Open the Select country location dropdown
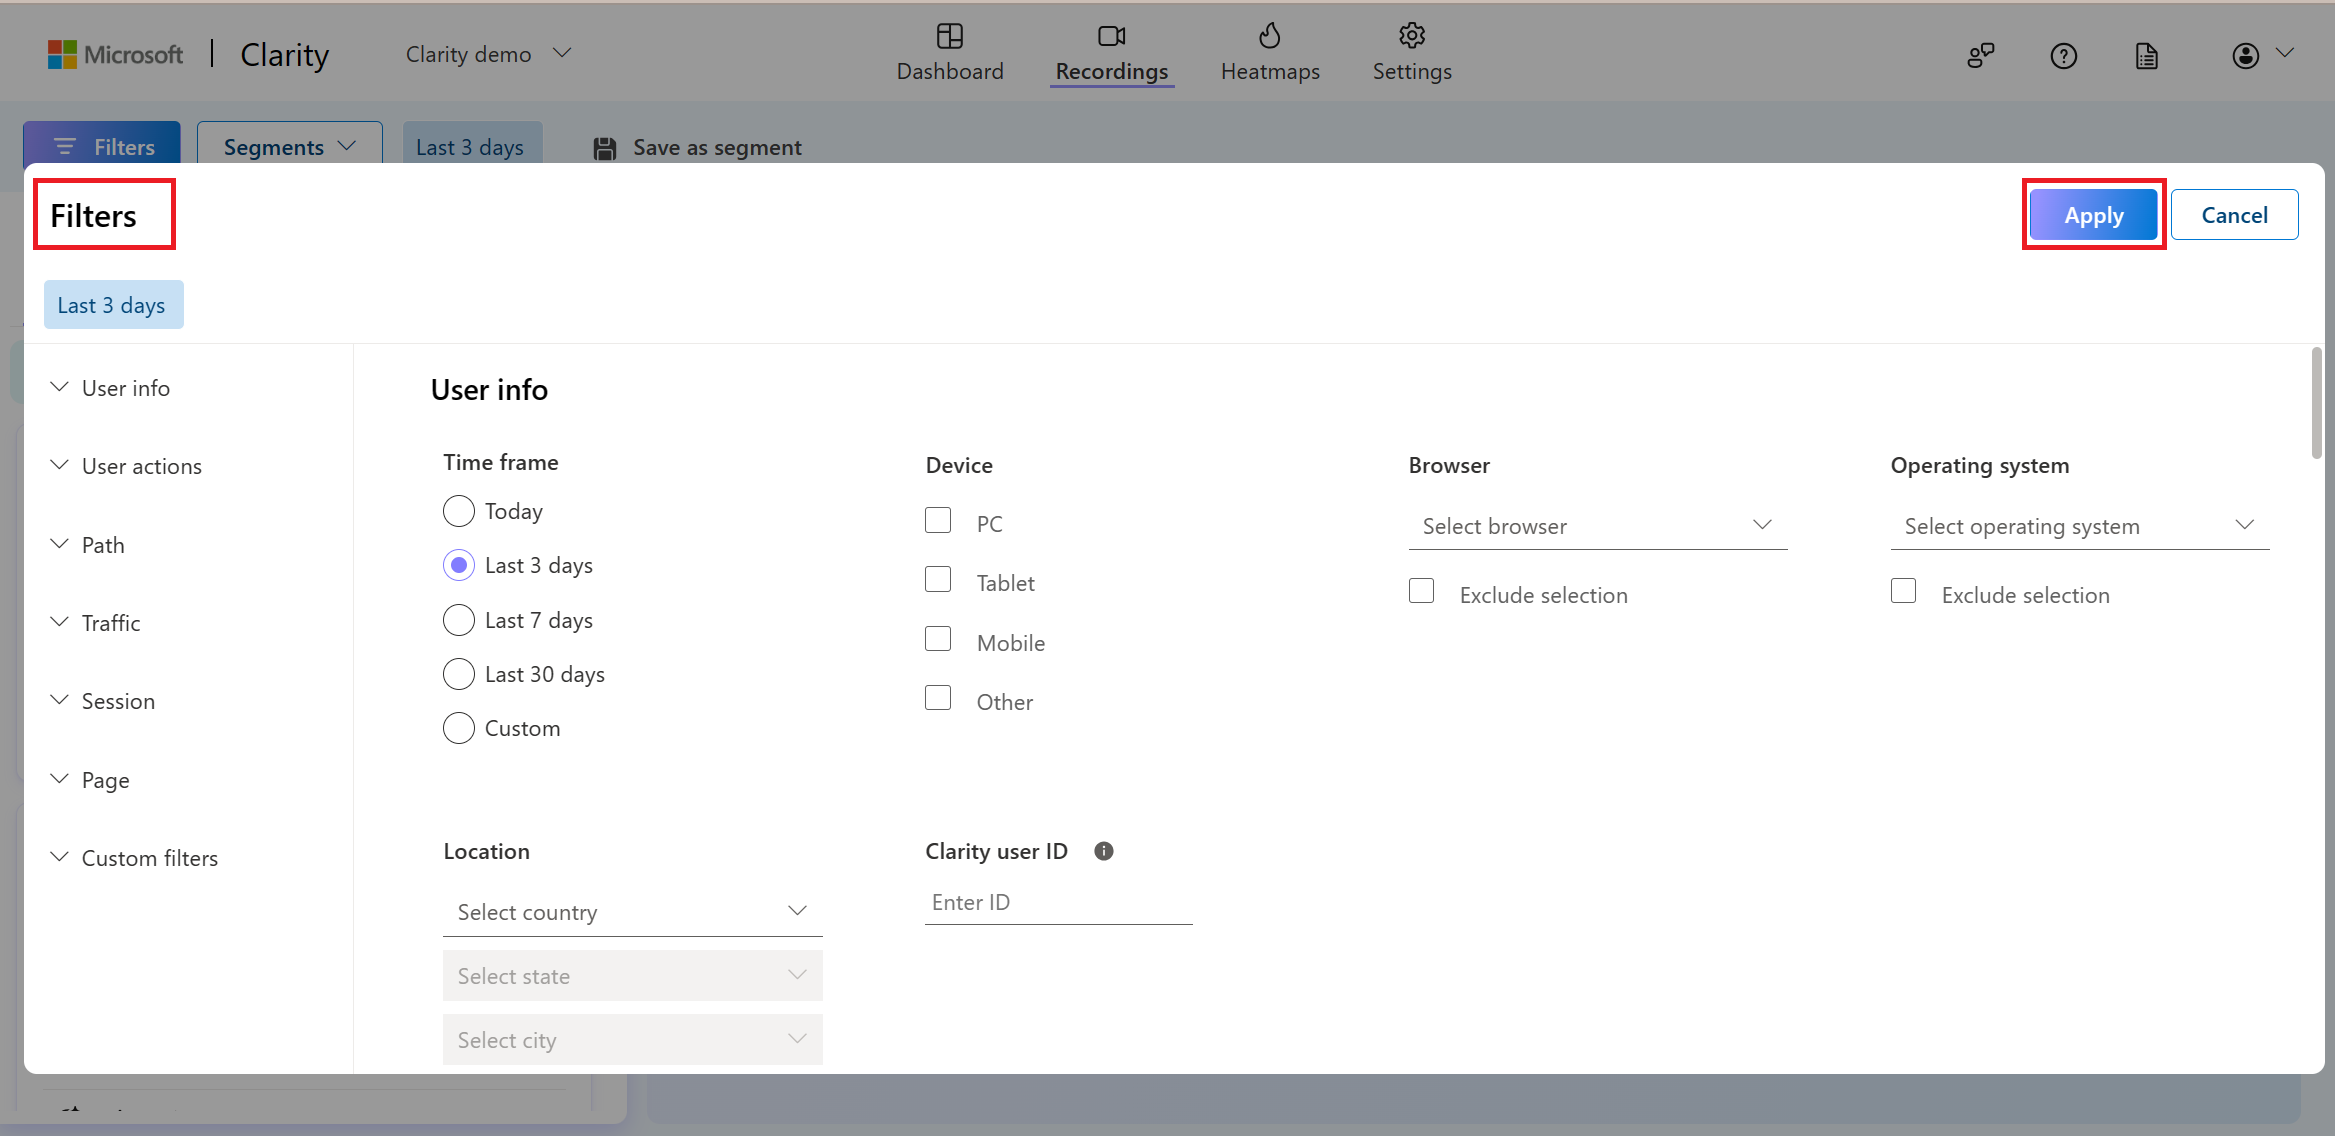 click(x=632, y=911)
